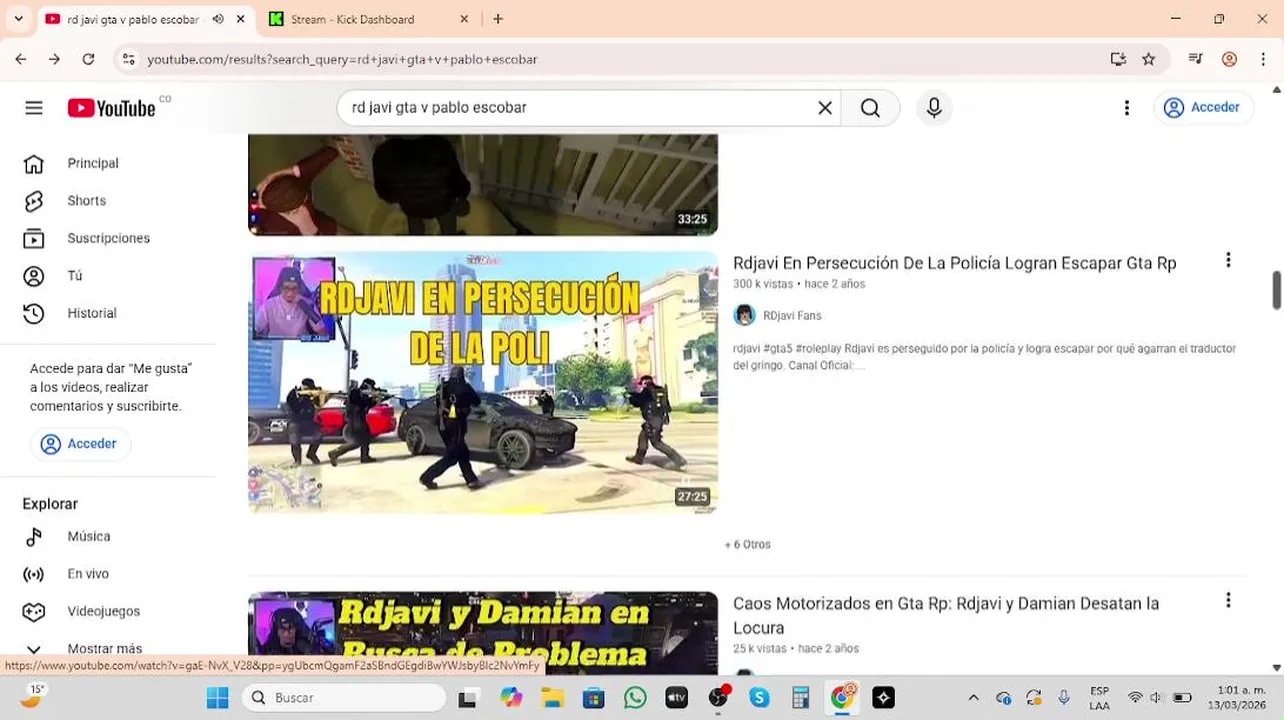Run search with the magnifier button

870,108
